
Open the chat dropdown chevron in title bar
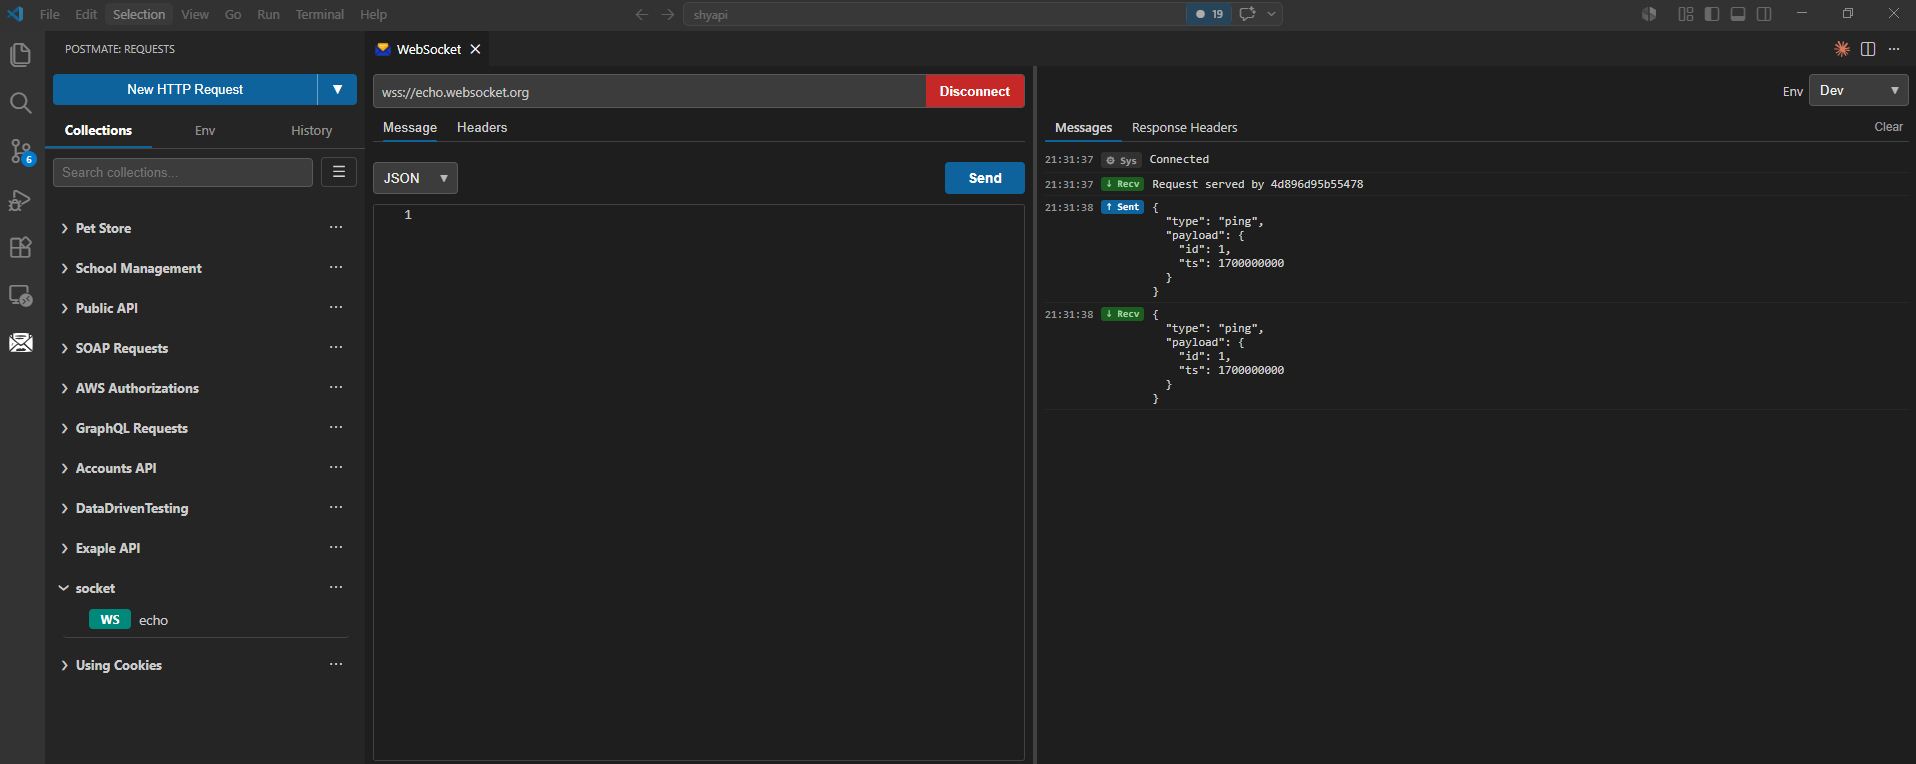click(x=1272, y=14)
